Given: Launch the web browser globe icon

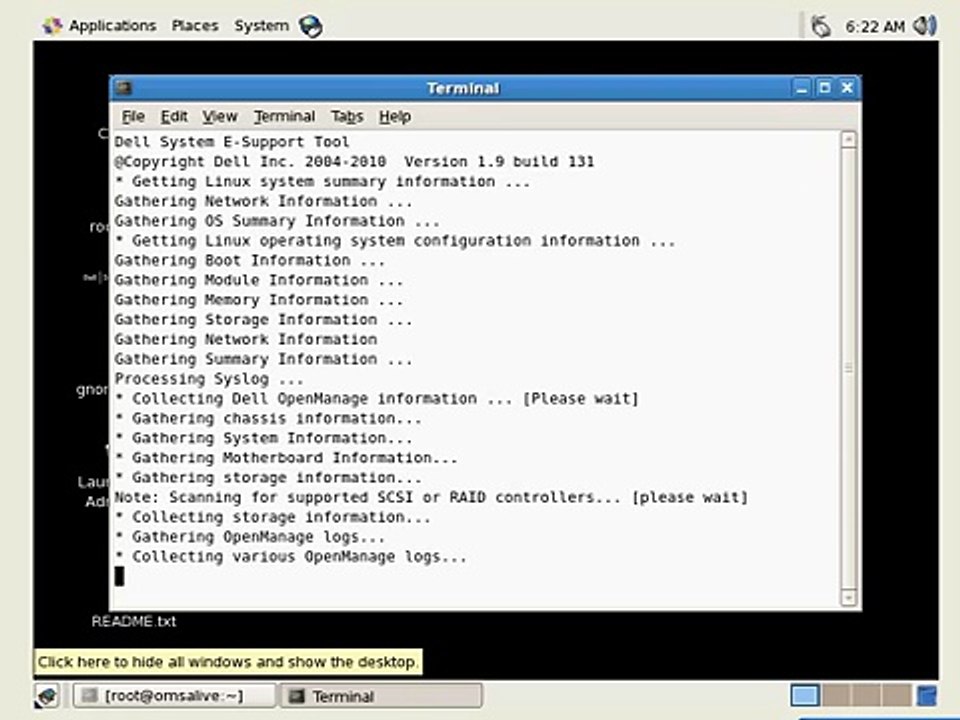Looking at the screenshot, I should pos(310,26).
